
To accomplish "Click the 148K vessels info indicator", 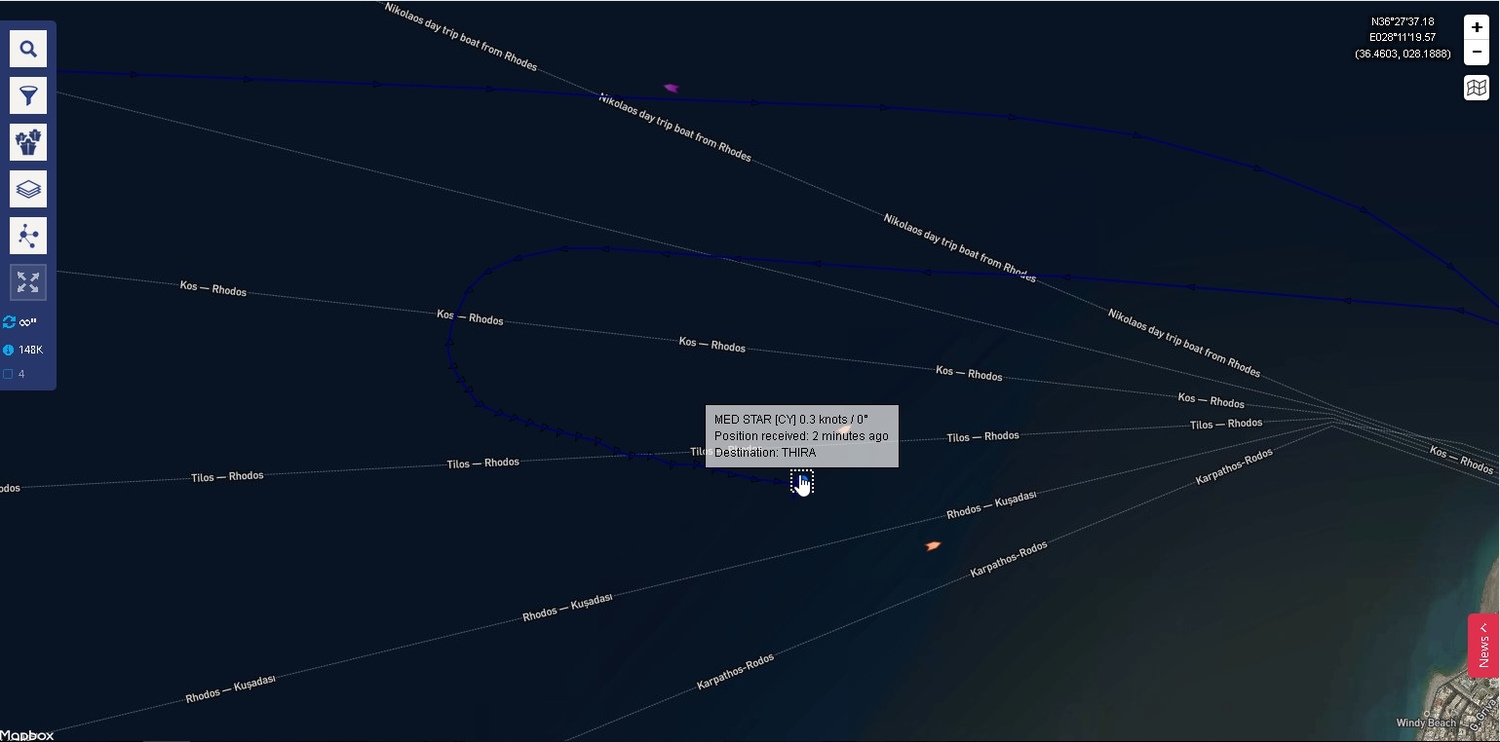I will coord(23,350).
